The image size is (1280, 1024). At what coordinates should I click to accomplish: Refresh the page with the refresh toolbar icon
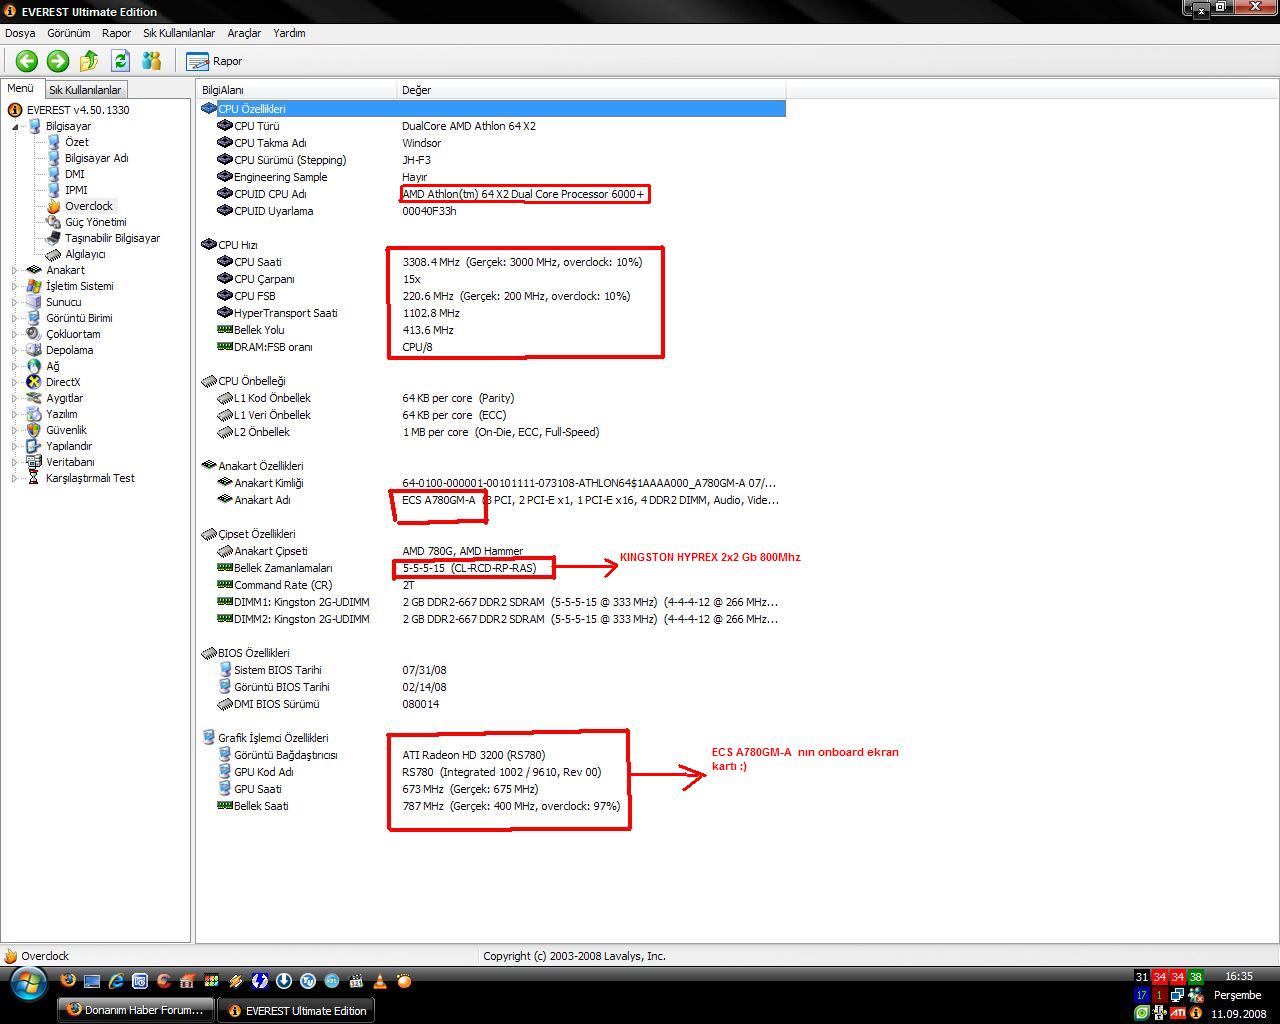(120, 61)
